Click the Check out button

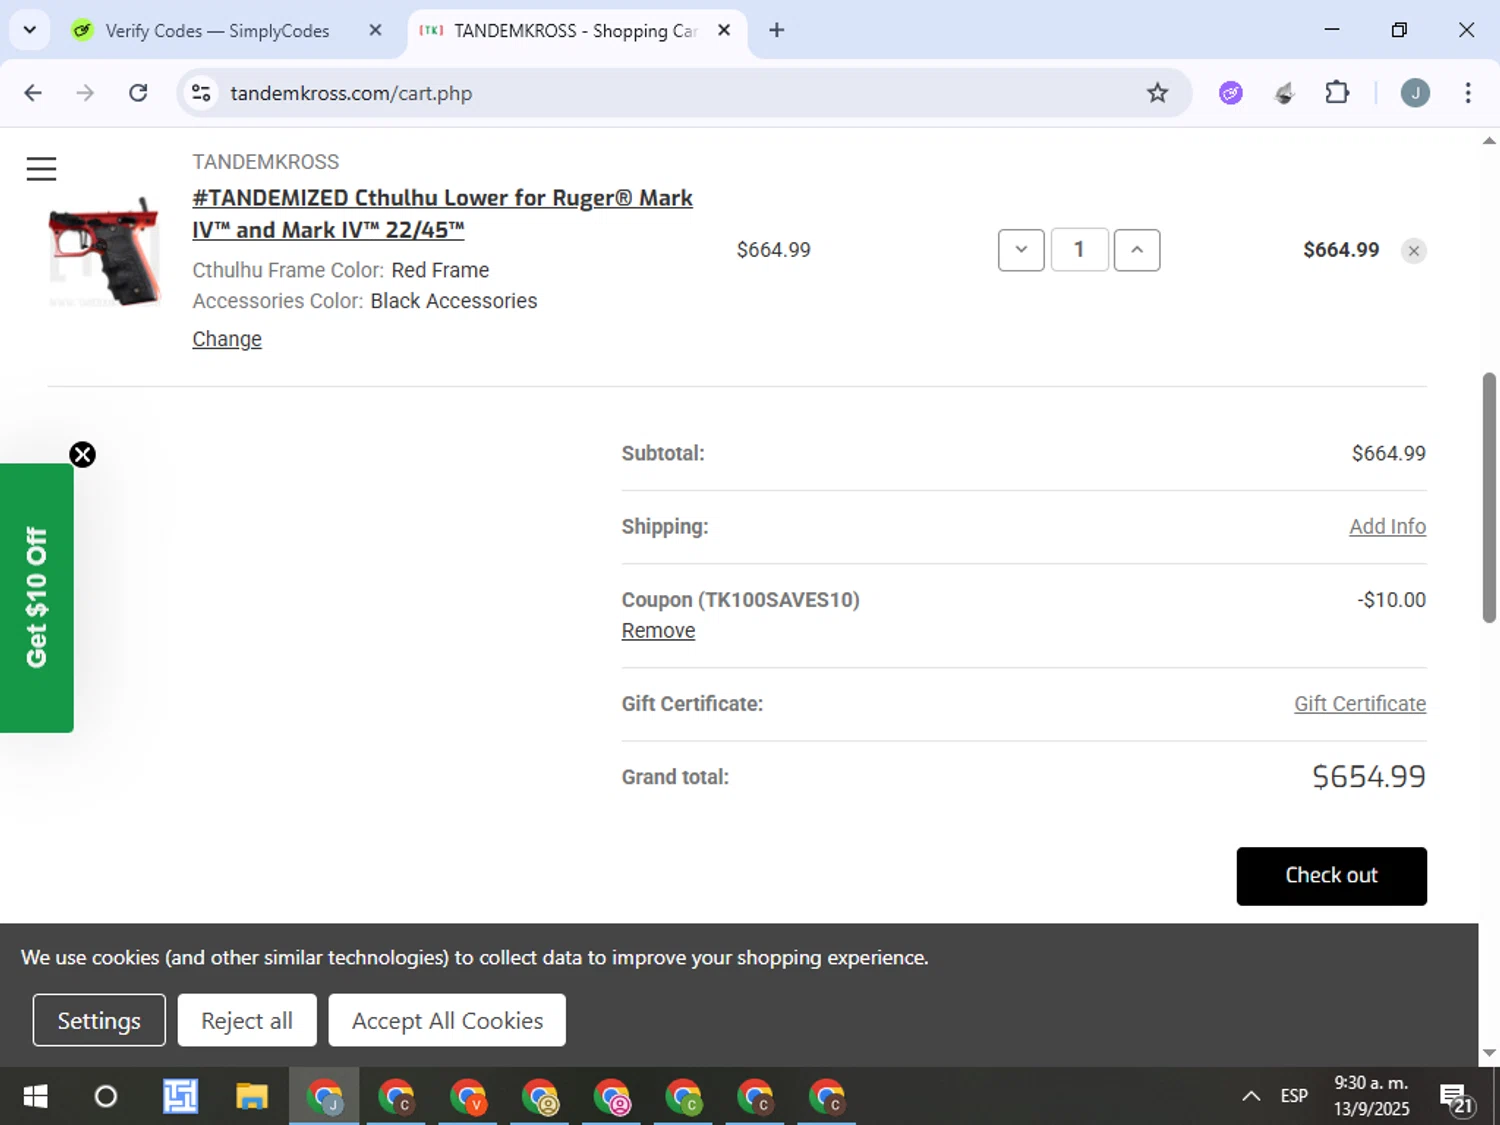pos(1331,876)
